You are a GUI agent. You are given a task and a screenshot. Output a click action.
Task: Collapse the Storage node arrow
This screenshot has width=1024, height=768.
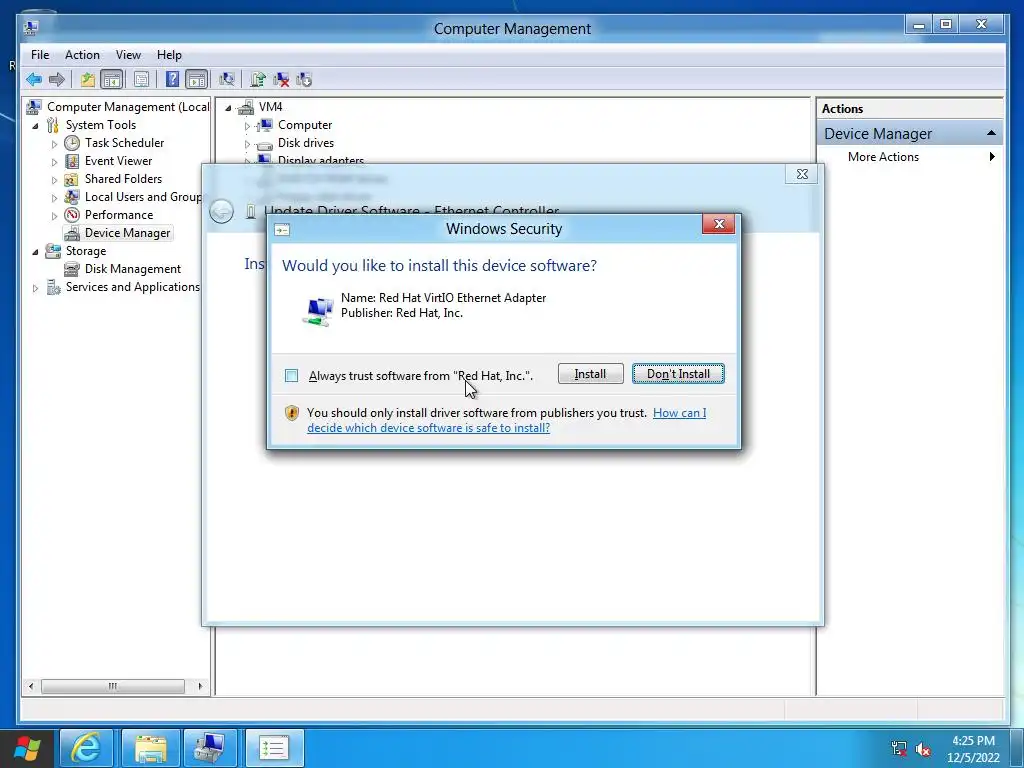point(35,251)
